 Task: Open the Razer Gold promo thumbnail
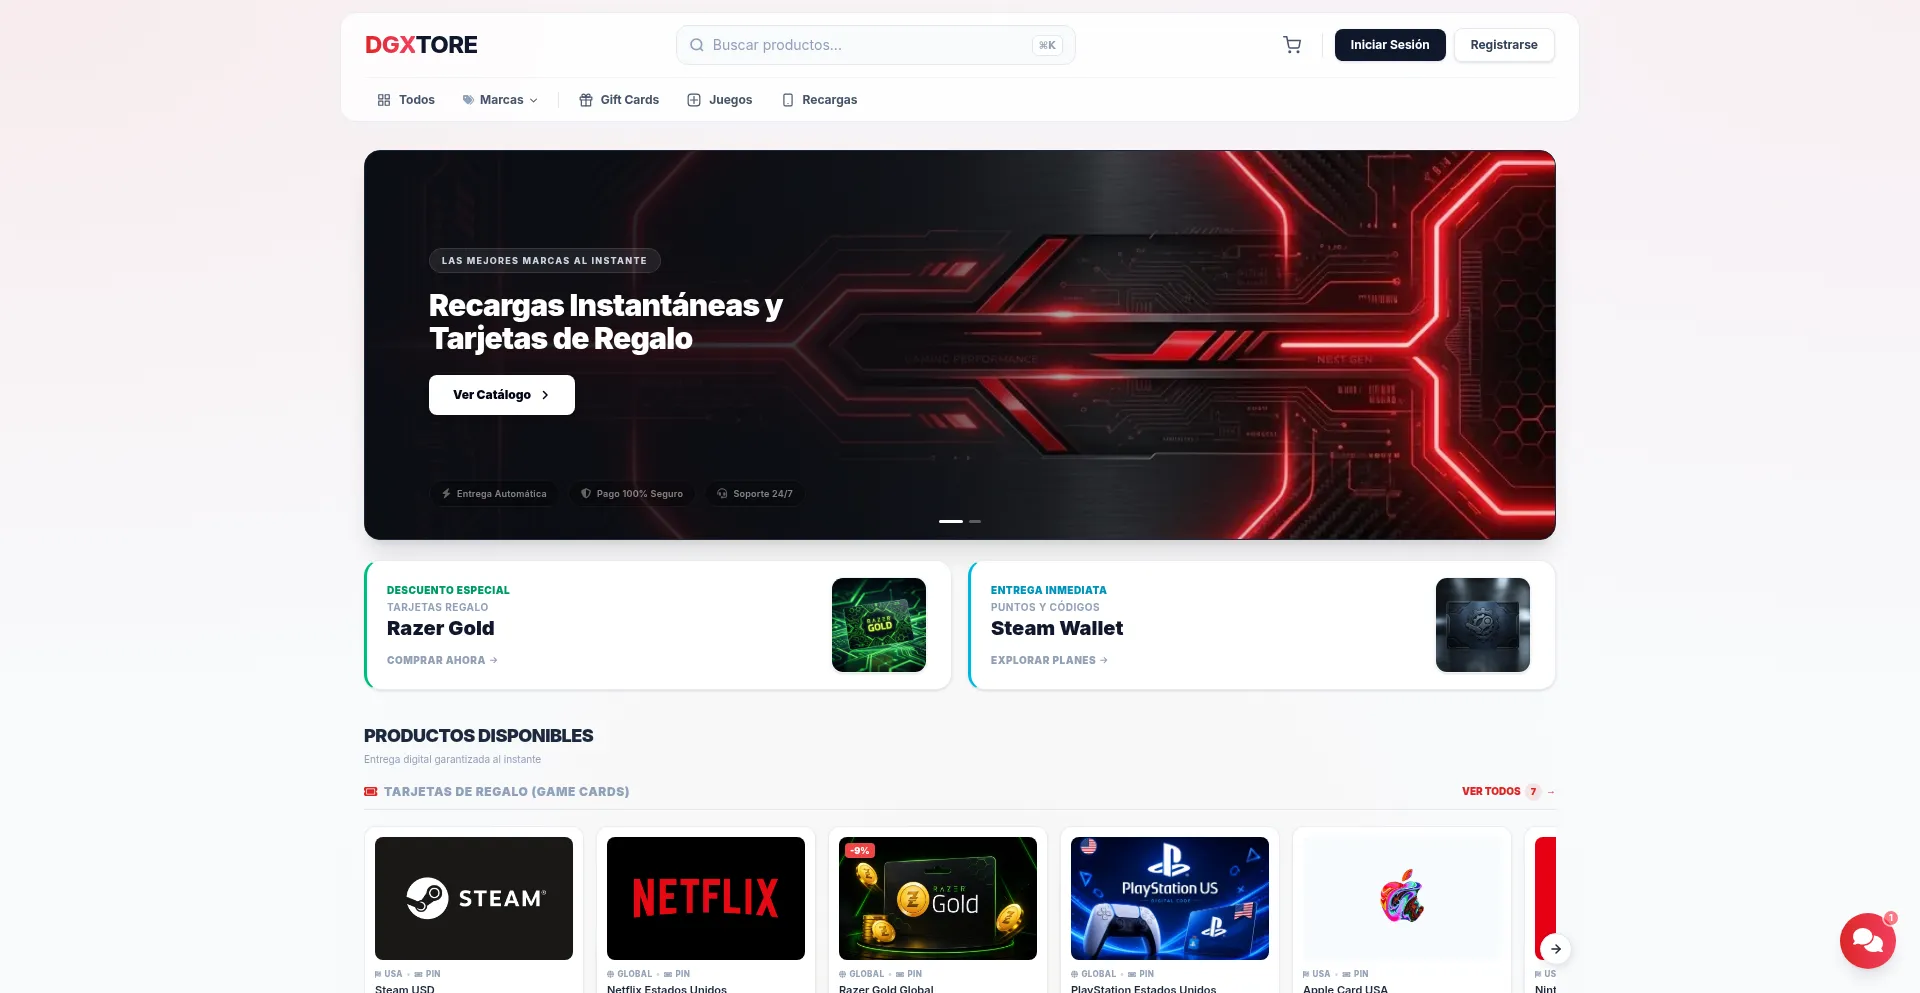(x=879, y=625)
